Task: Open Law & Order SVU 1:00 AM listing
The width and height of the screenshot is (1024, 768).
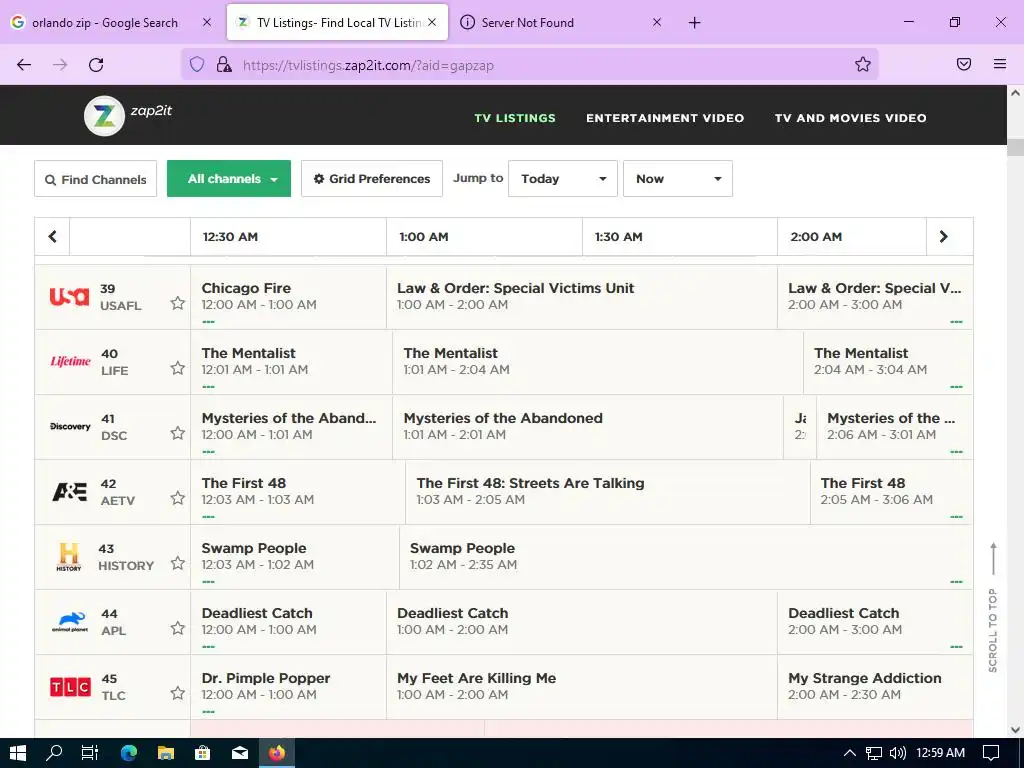Action: click(581, 296)
